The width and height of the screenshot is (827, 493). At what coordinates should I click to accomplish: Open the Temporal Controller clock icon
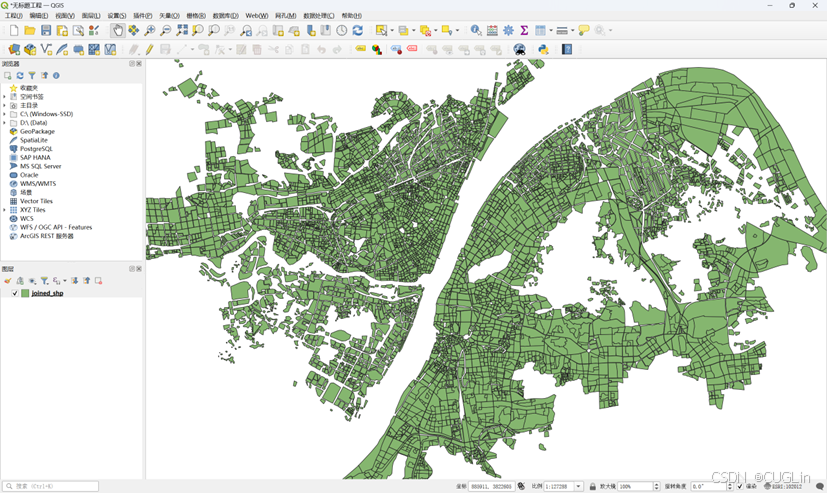342,31
